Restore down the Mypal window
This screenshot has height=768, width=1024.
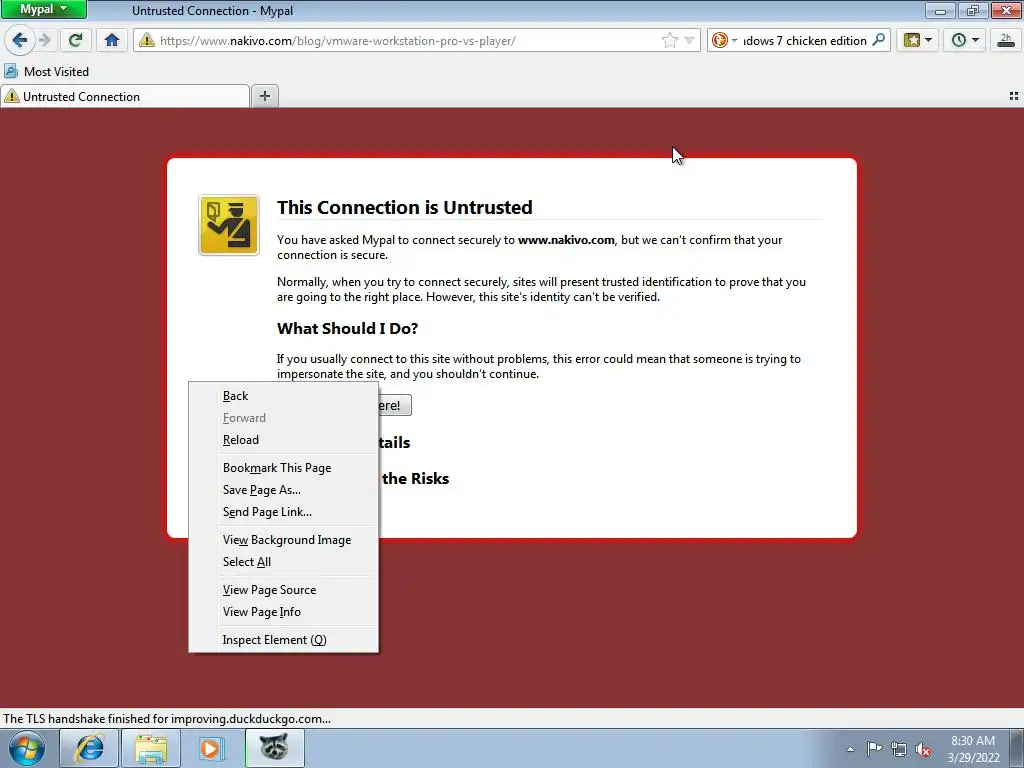click(x=973, y=10)
